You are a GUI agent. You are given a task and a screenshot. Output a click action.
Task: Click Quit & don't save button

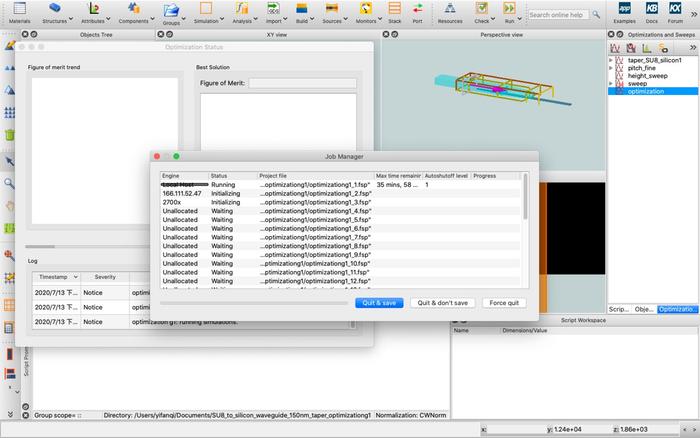click(442, 303)
